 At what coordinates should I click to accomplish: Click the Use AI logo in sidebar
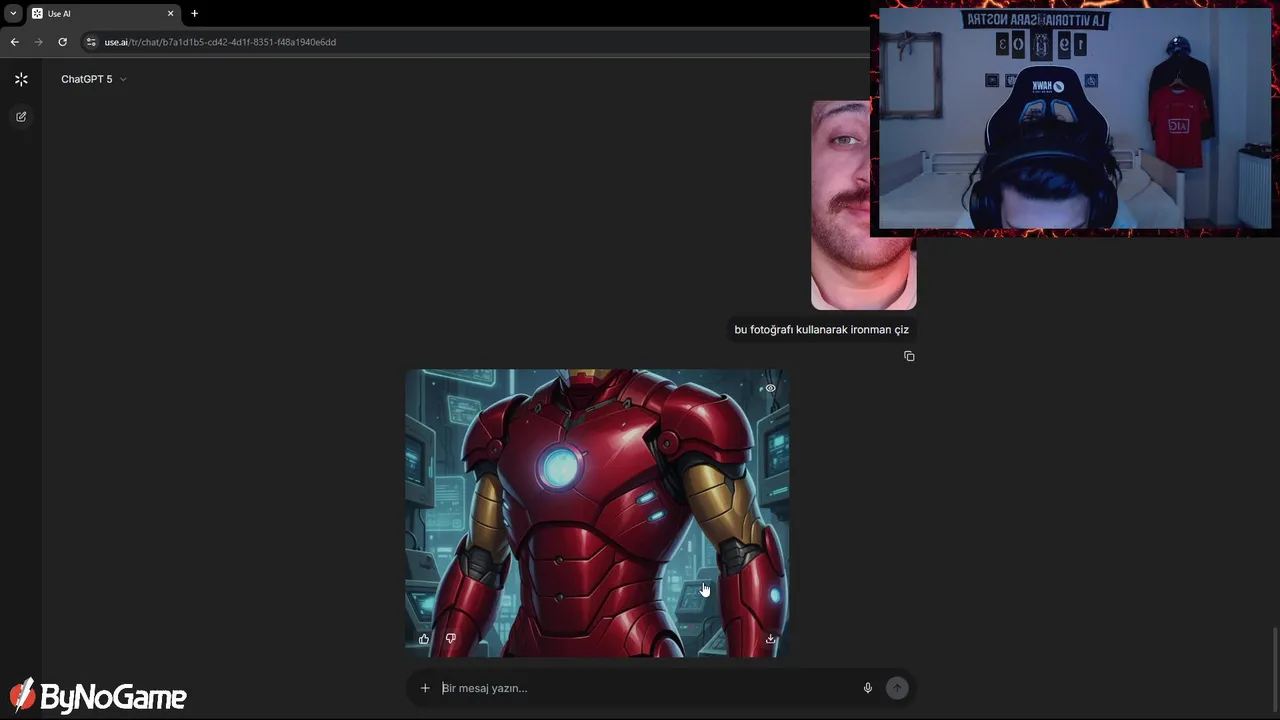[21, 79]
